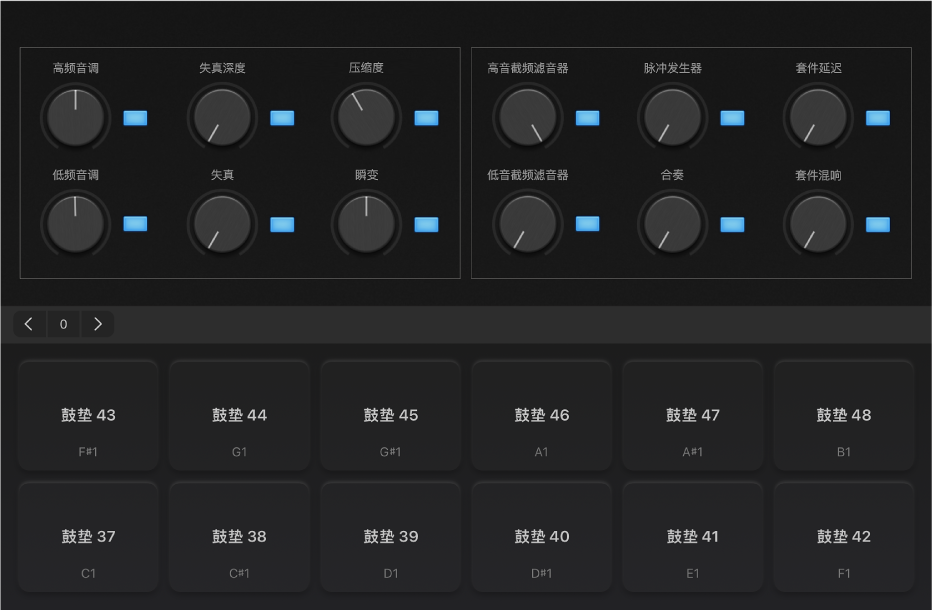Tap drum pad 鼓垫 44 (G1)
Viewport: 934px width, 612px height.
(x=239, y=415)
